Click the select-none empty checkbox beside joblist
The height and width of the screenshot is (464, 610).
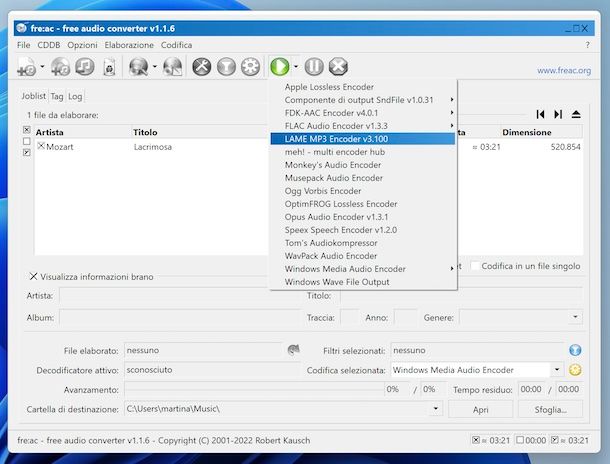pyautogui.click(x=26, y=141)
